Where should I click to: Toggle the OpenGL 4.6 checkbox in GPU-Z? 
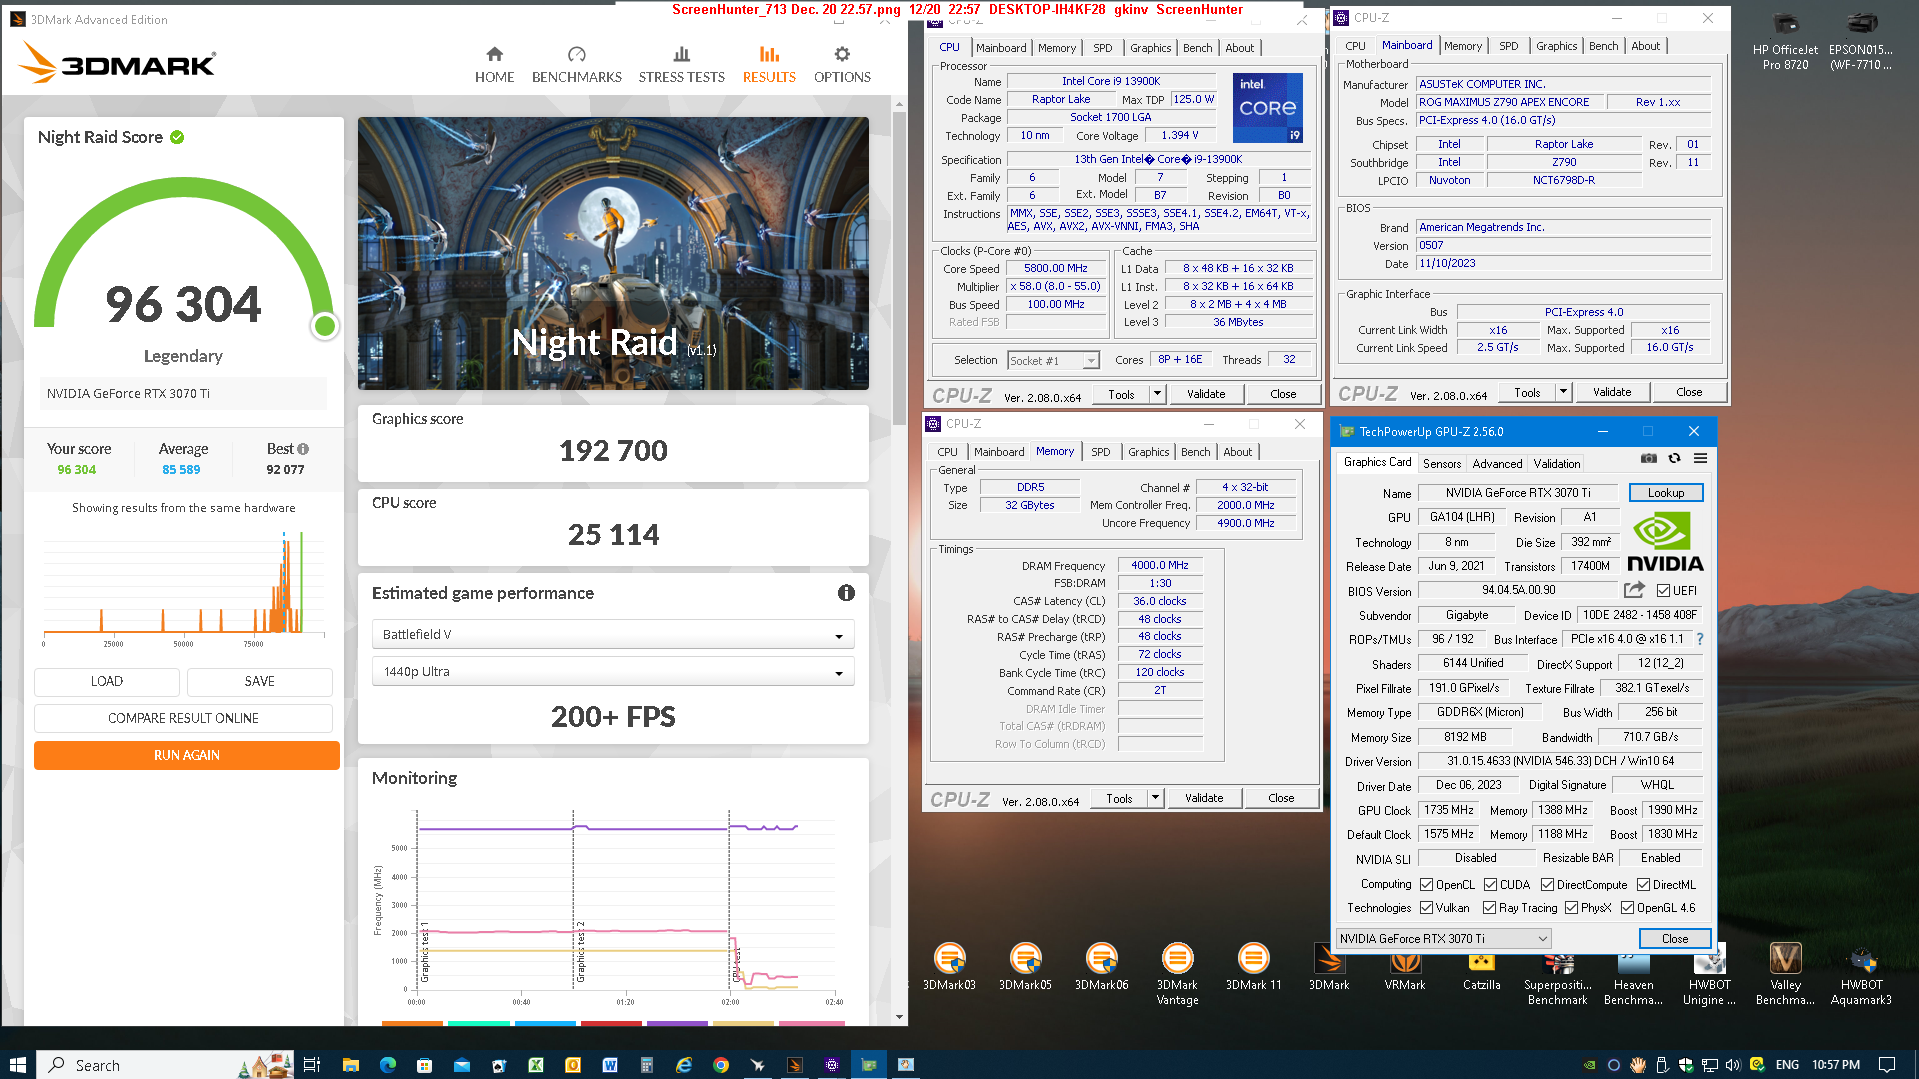(1627, 907)
